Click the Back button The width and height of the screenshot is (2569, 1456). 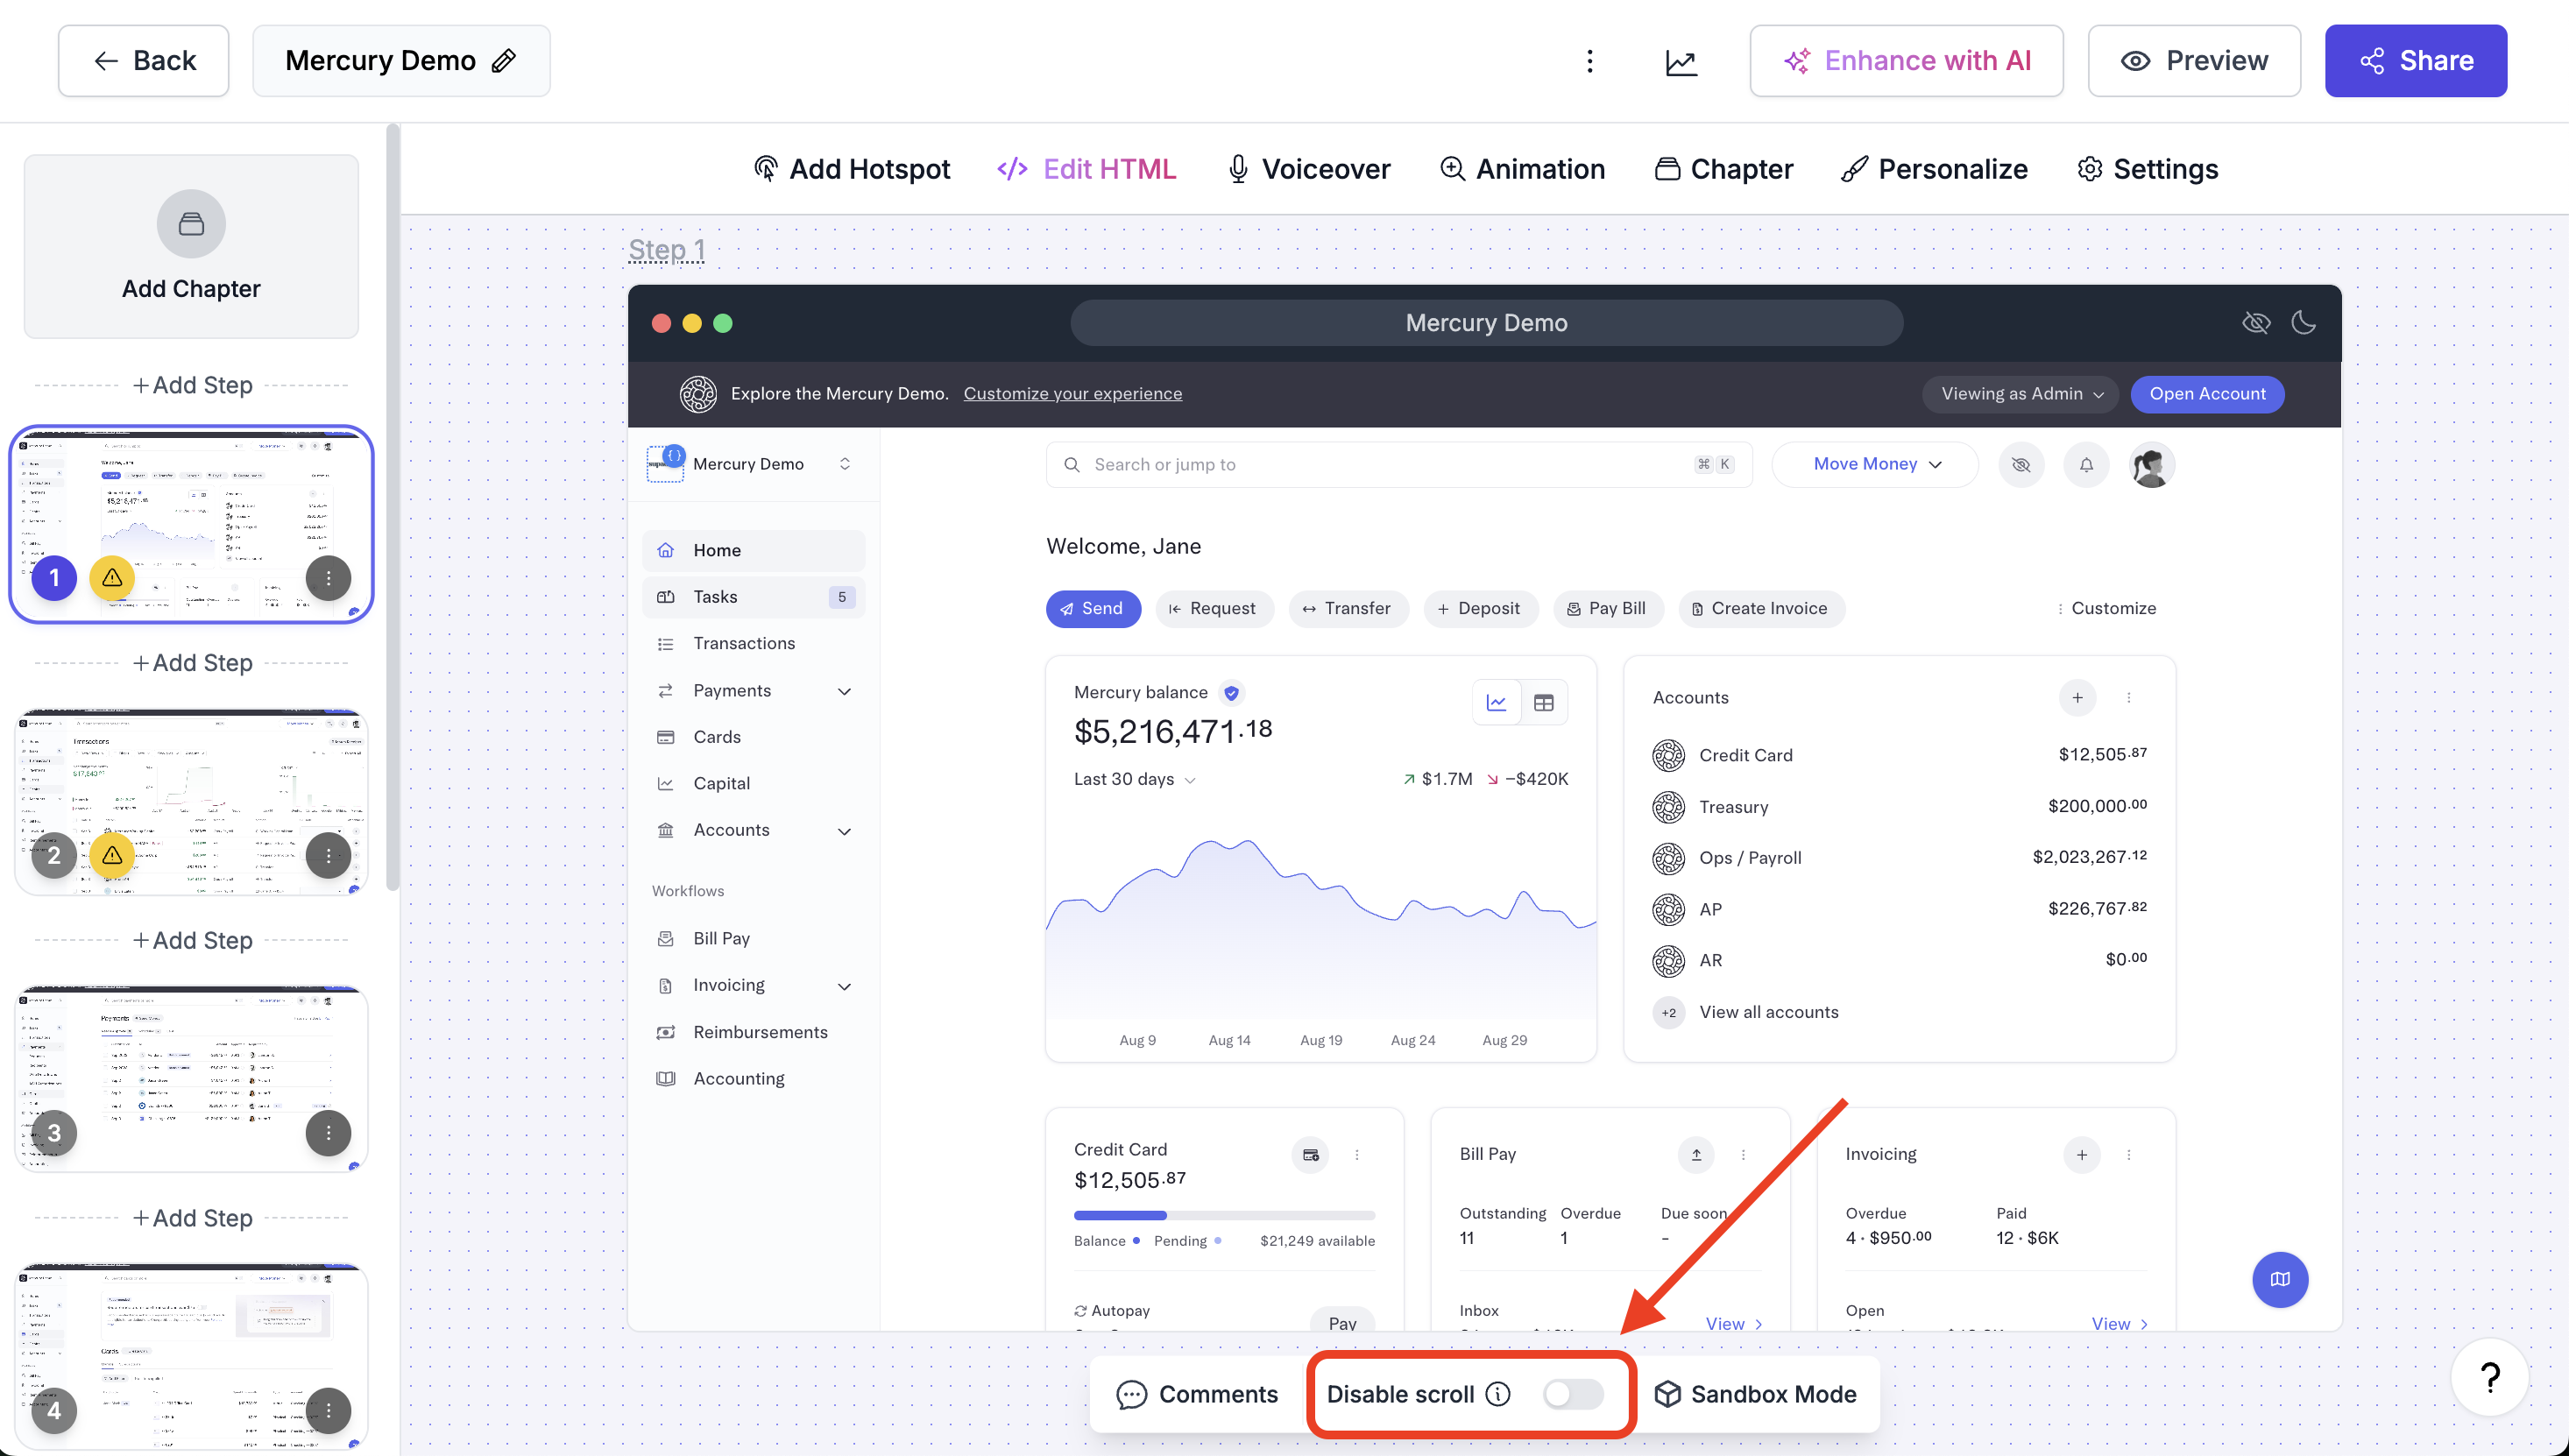click(x=144, y=61)
